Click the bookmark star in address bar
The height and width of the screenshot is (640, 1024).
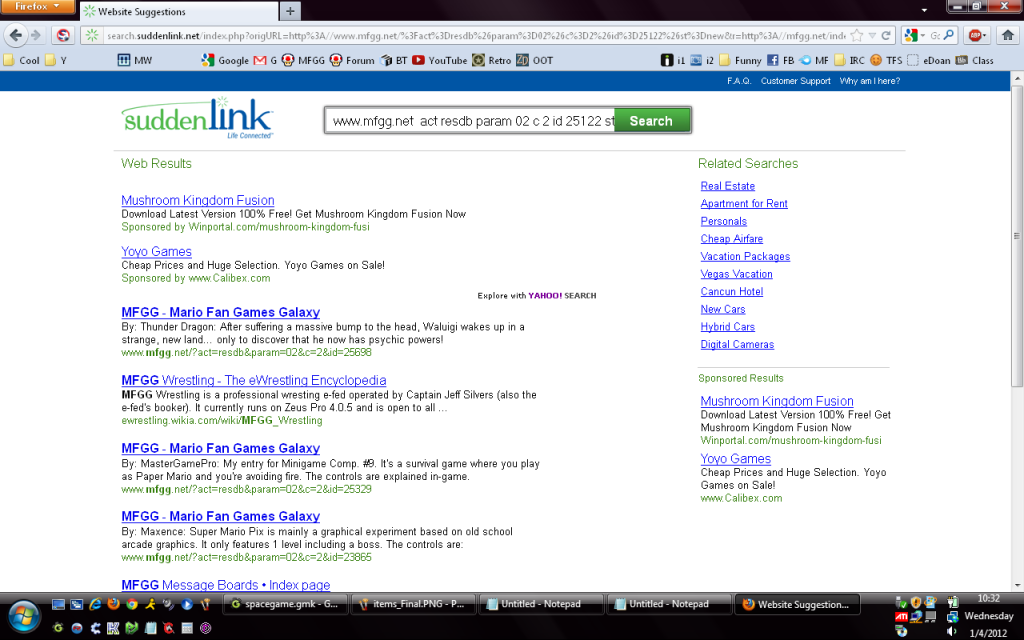coord(859,35)
